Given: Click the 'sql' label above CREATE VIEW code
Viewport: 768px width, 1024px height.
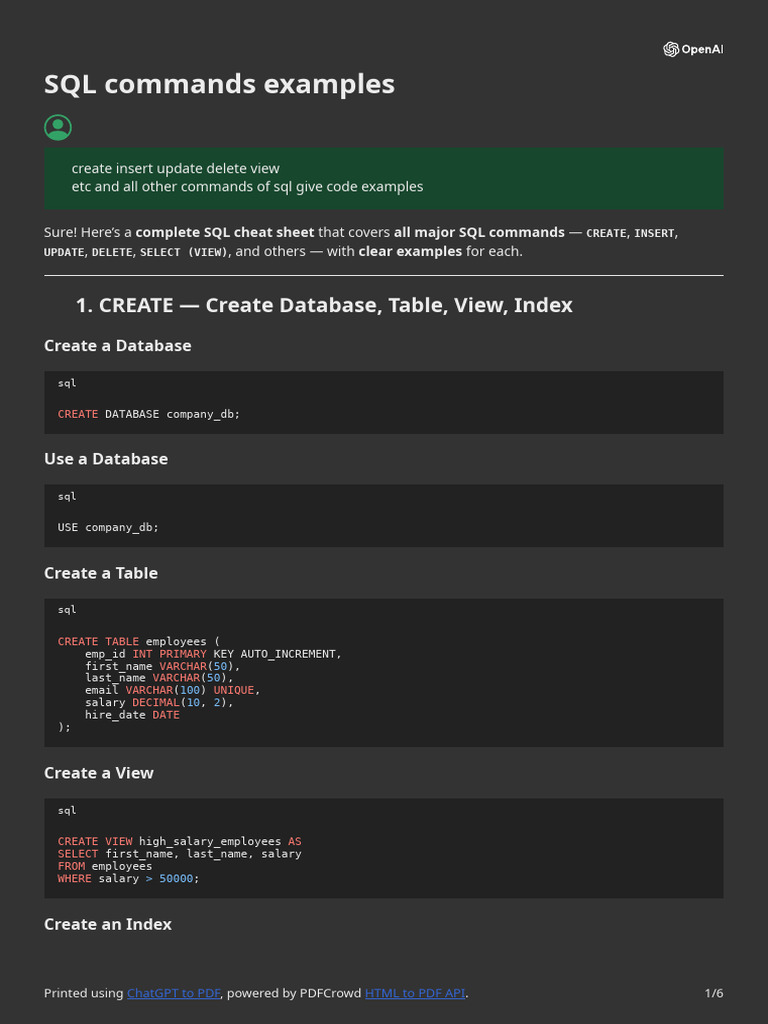Looking at the screenshot, I should [67, 810].
